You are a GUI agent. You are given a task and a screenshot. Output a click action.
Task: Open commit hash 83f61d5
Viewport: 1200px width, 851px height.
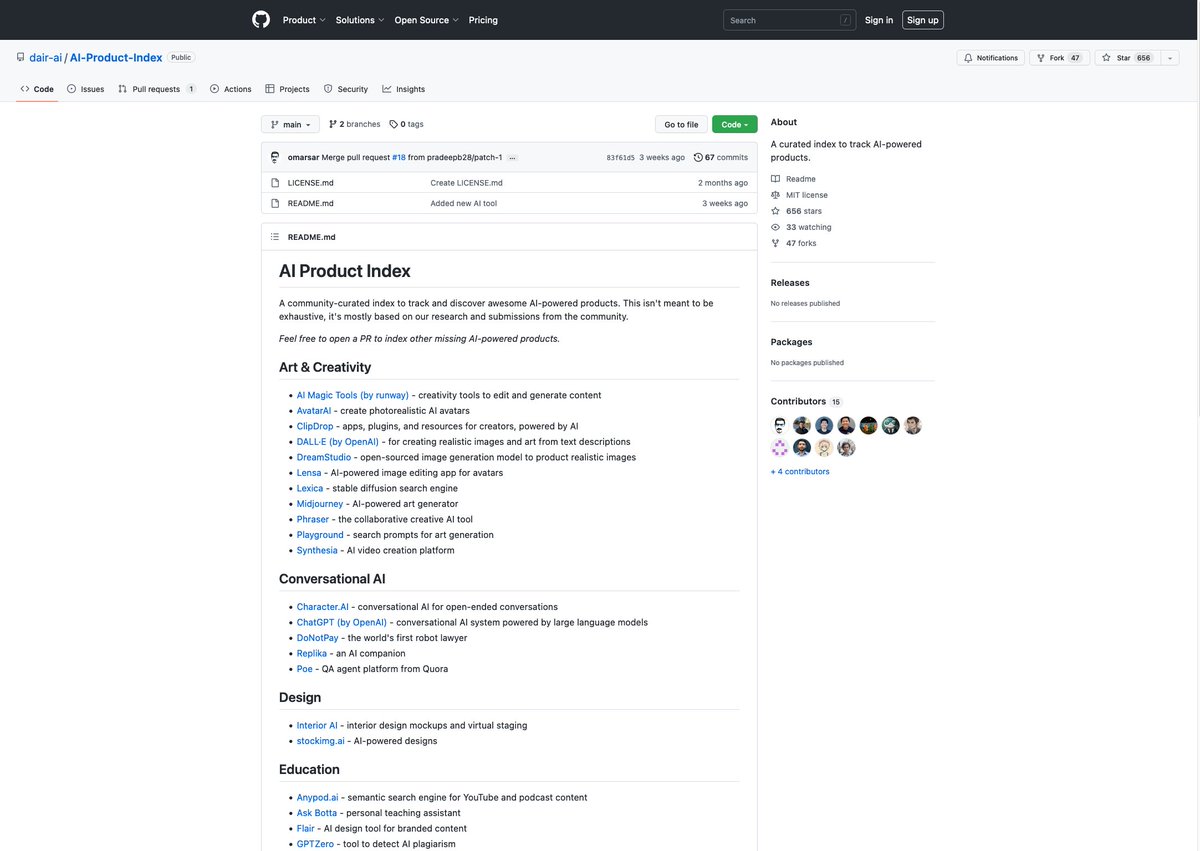point(620,158)
